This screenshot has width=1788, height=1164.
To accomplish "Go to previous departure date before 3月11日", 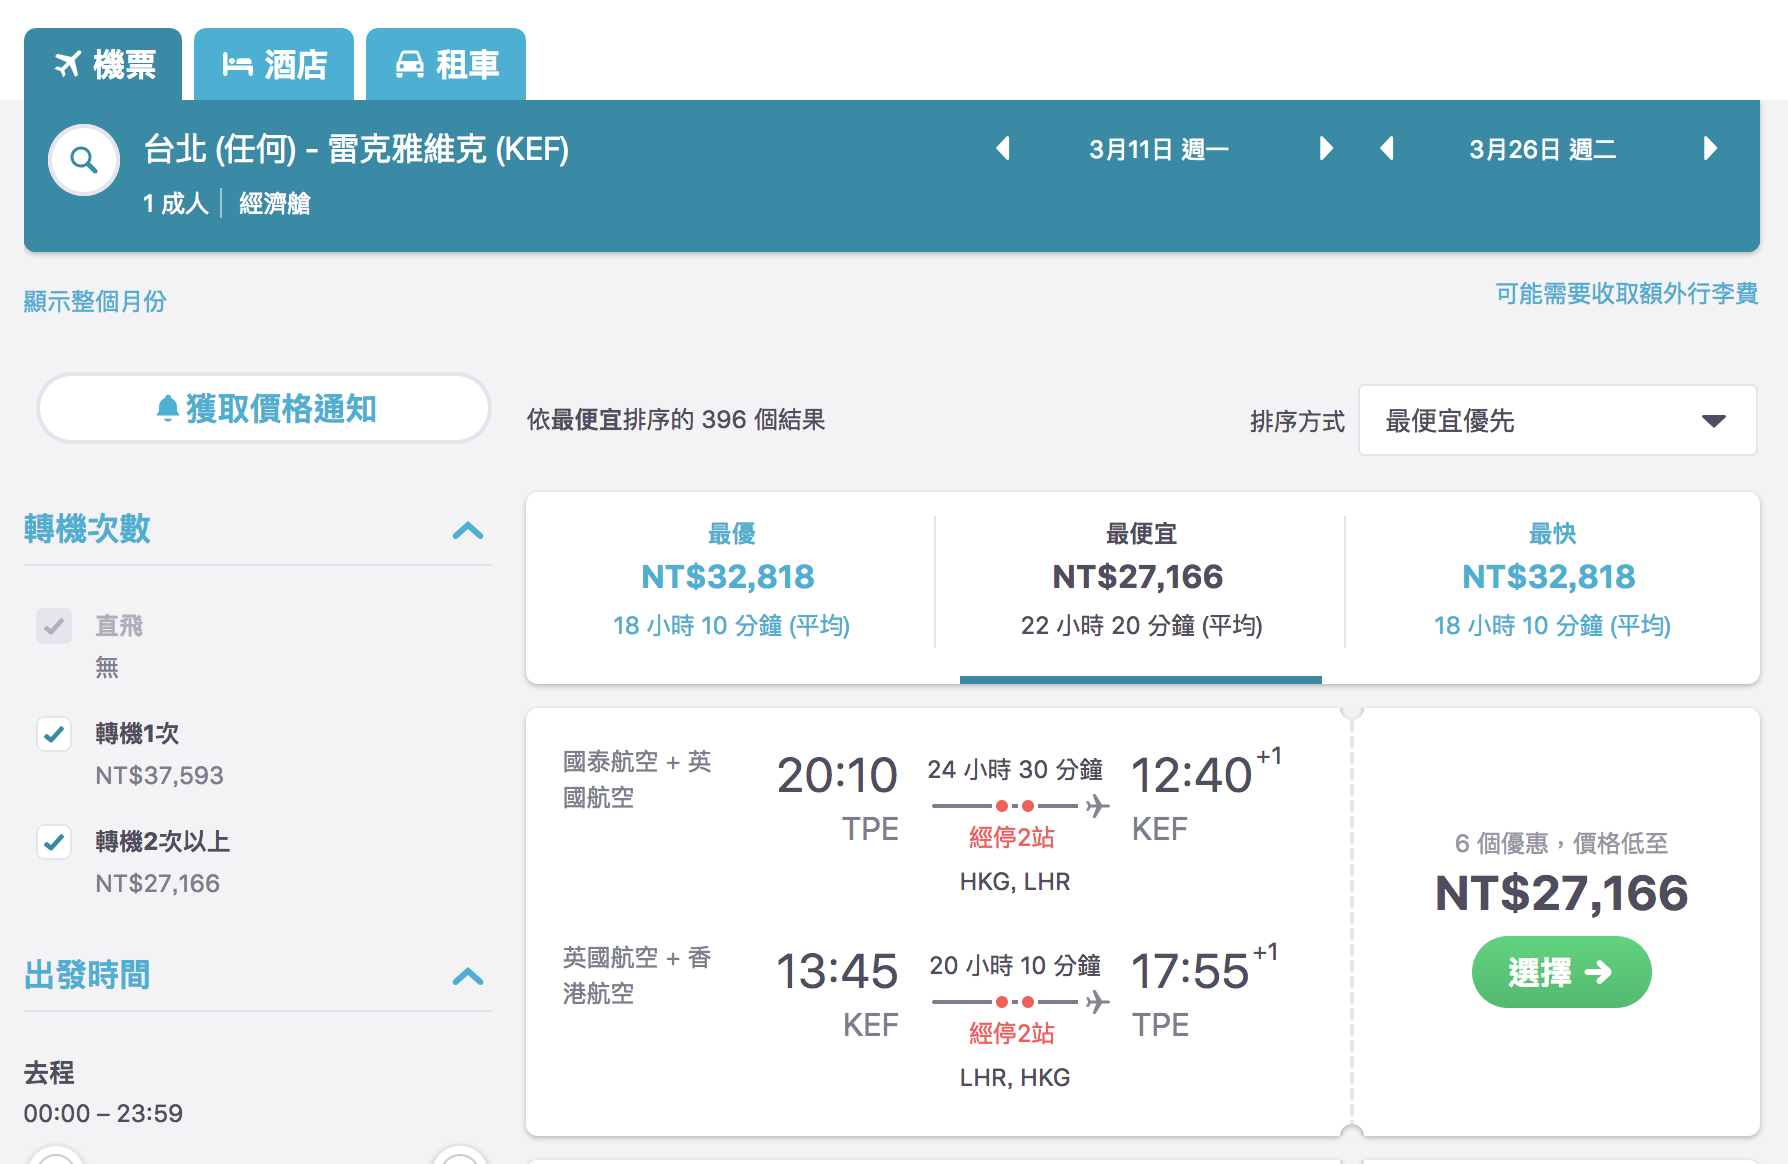I will coord(1003,149).
